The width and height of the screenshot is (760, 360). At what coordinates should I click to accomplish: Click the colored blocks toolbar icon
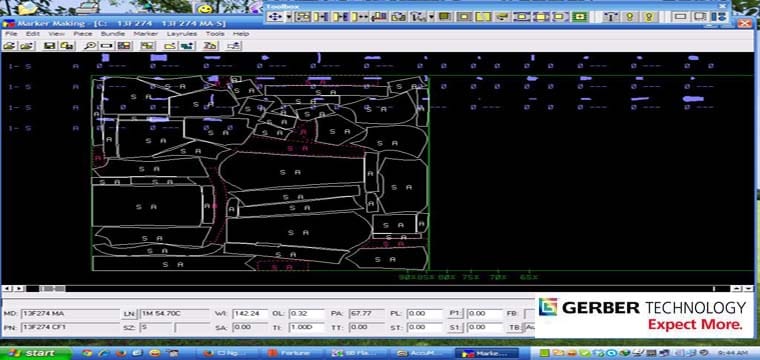coord(125,46)
